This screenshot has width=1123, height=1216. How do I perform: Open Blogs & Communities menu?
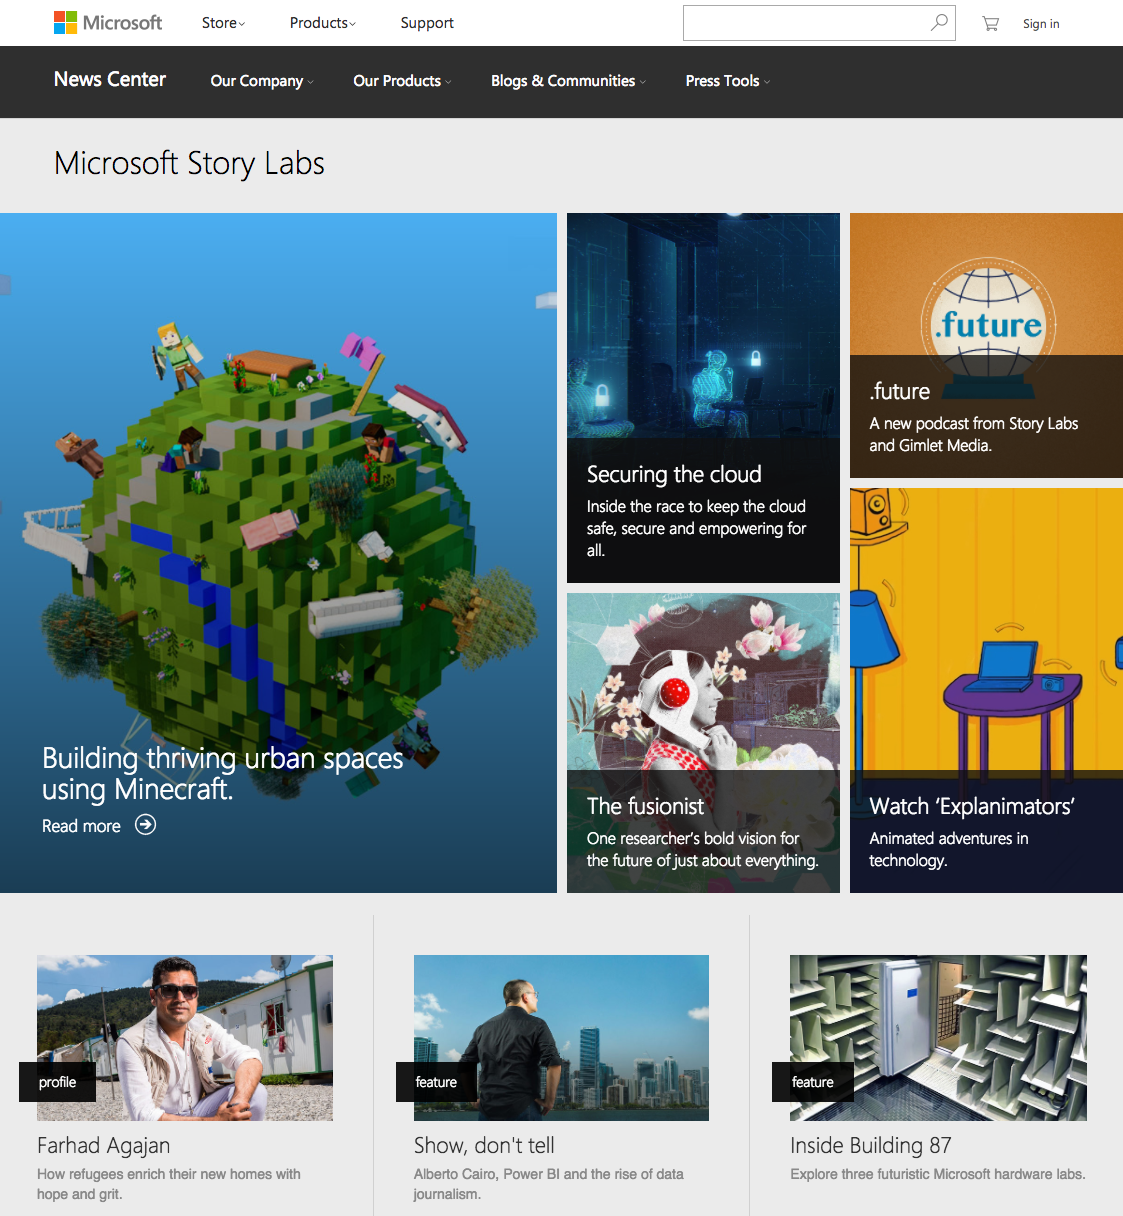tap(568, 81)
